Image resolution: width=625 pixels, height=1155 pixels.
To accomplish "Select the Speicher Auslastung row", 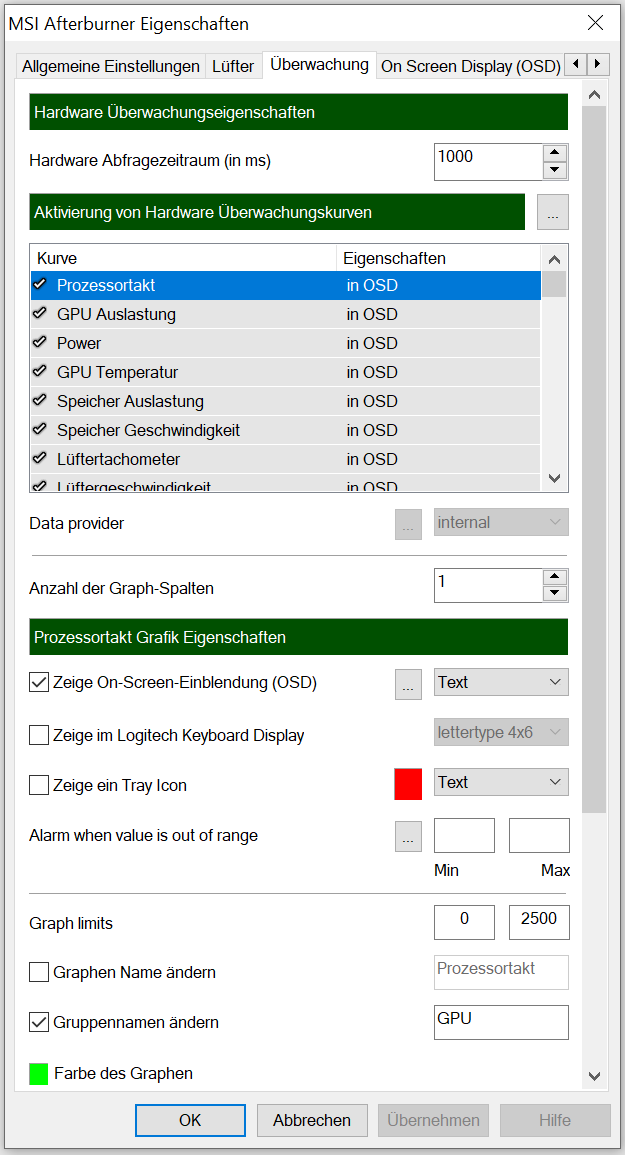I will pyautogui.click(x=286, y=401).
